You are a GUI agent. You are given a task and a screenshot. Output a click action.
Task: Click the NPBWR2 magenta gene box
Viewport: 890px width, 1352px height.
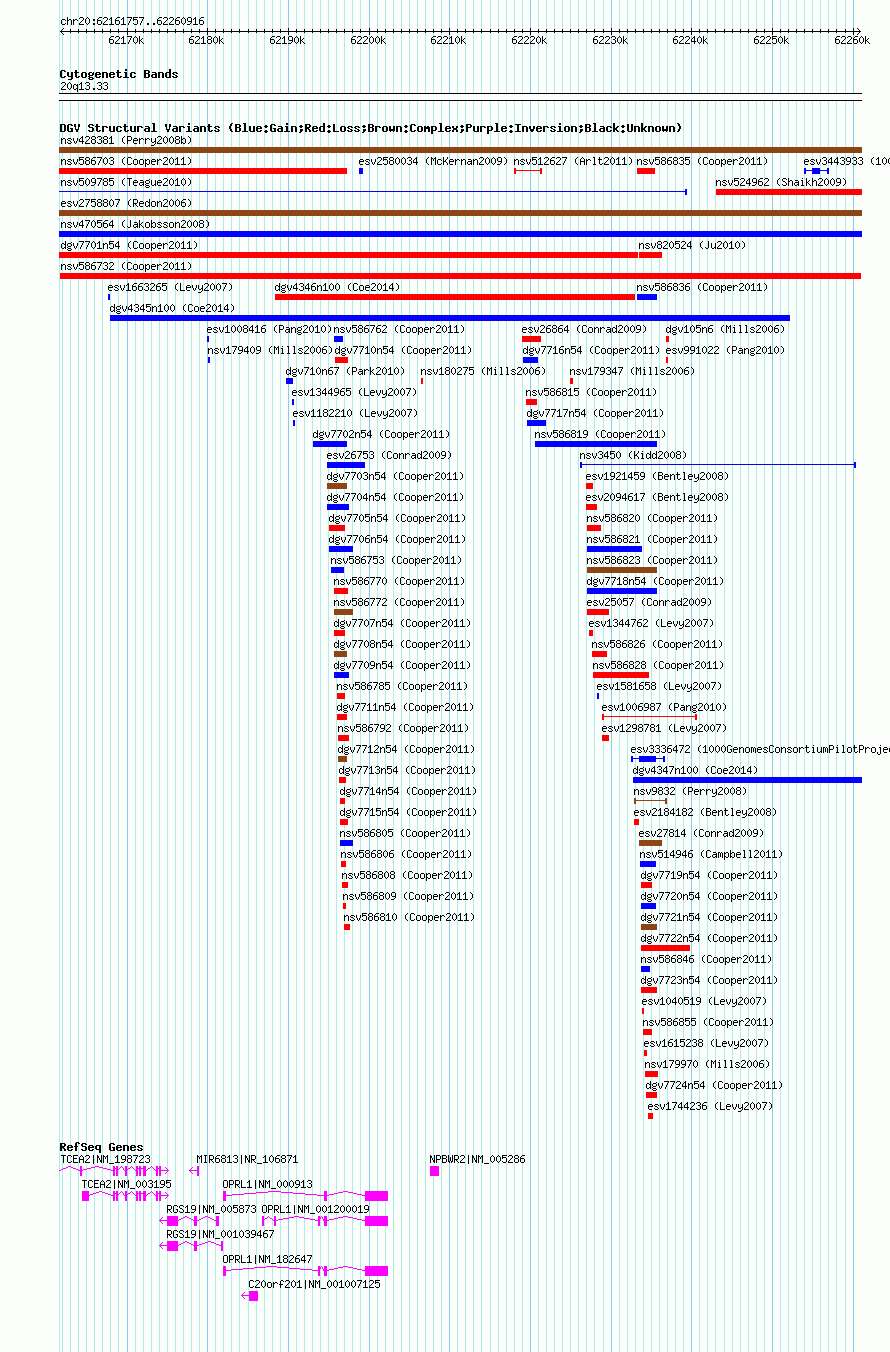(x=434, y=1171)
